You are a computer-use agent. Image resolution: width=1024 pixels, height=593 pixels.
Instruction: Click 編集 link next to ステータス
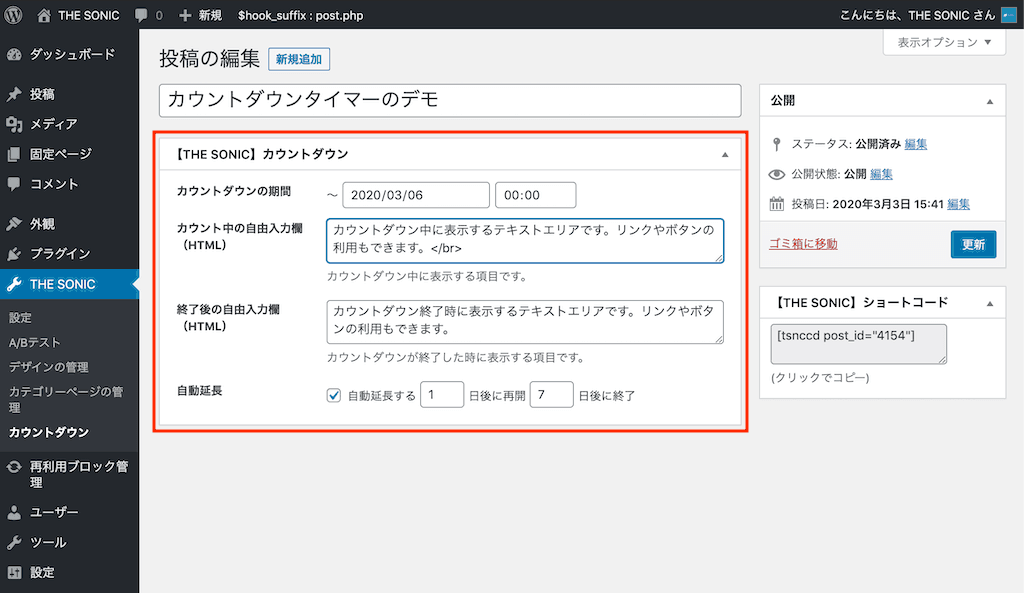pyautogui.click(x=916, y=144)
